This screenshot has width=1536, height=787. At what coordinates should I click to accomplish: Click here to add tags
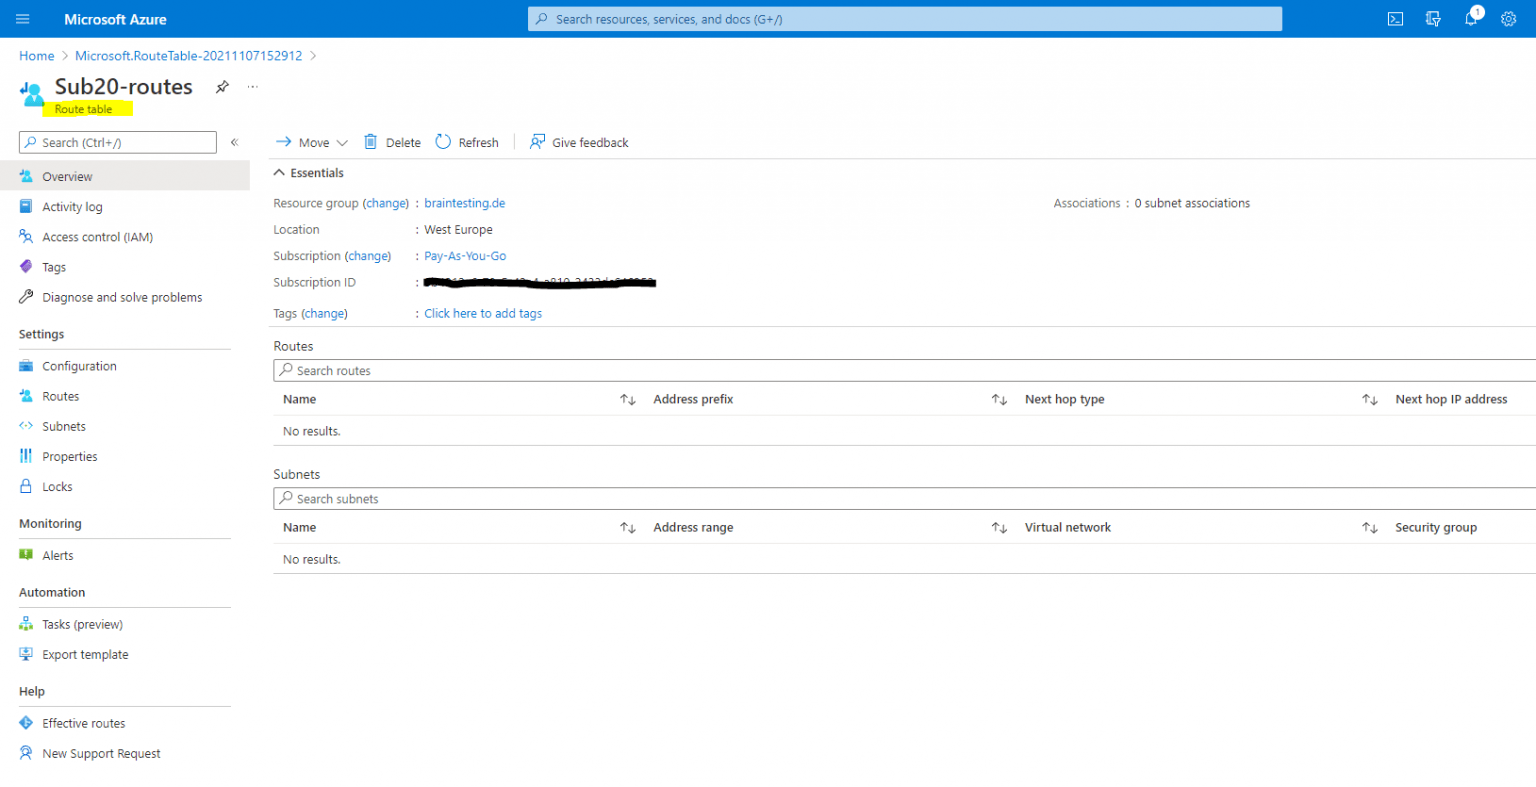(x=482, y=313)
